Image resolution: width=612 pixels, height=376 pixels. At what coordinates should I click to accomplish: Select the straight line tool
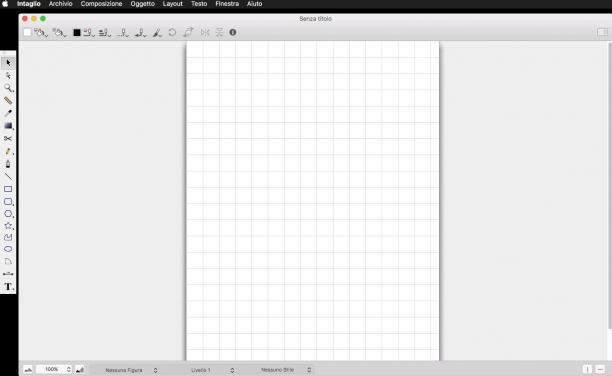click(8, 176)
